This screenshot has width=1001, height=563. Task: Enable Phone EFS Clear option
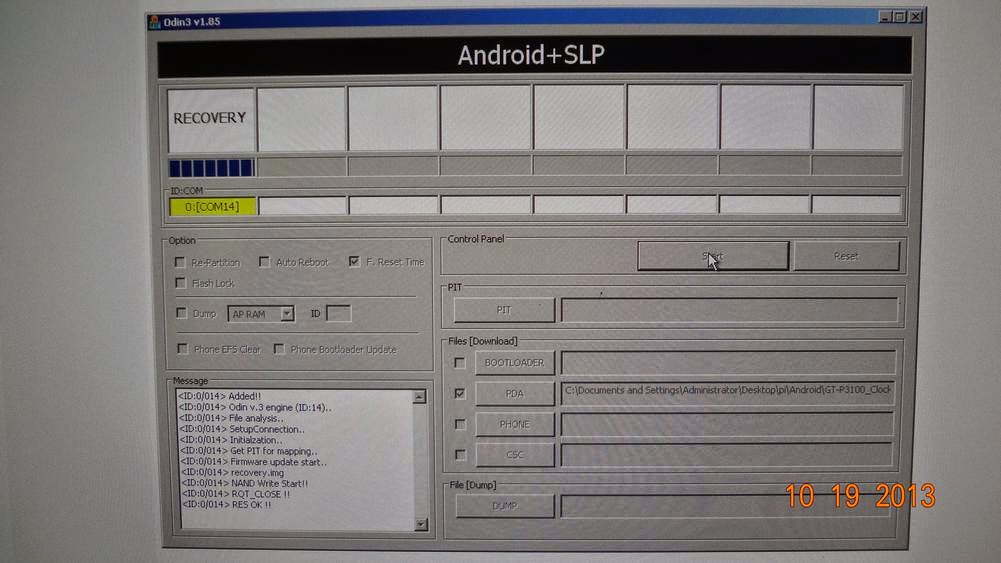(x=183, y=349)
